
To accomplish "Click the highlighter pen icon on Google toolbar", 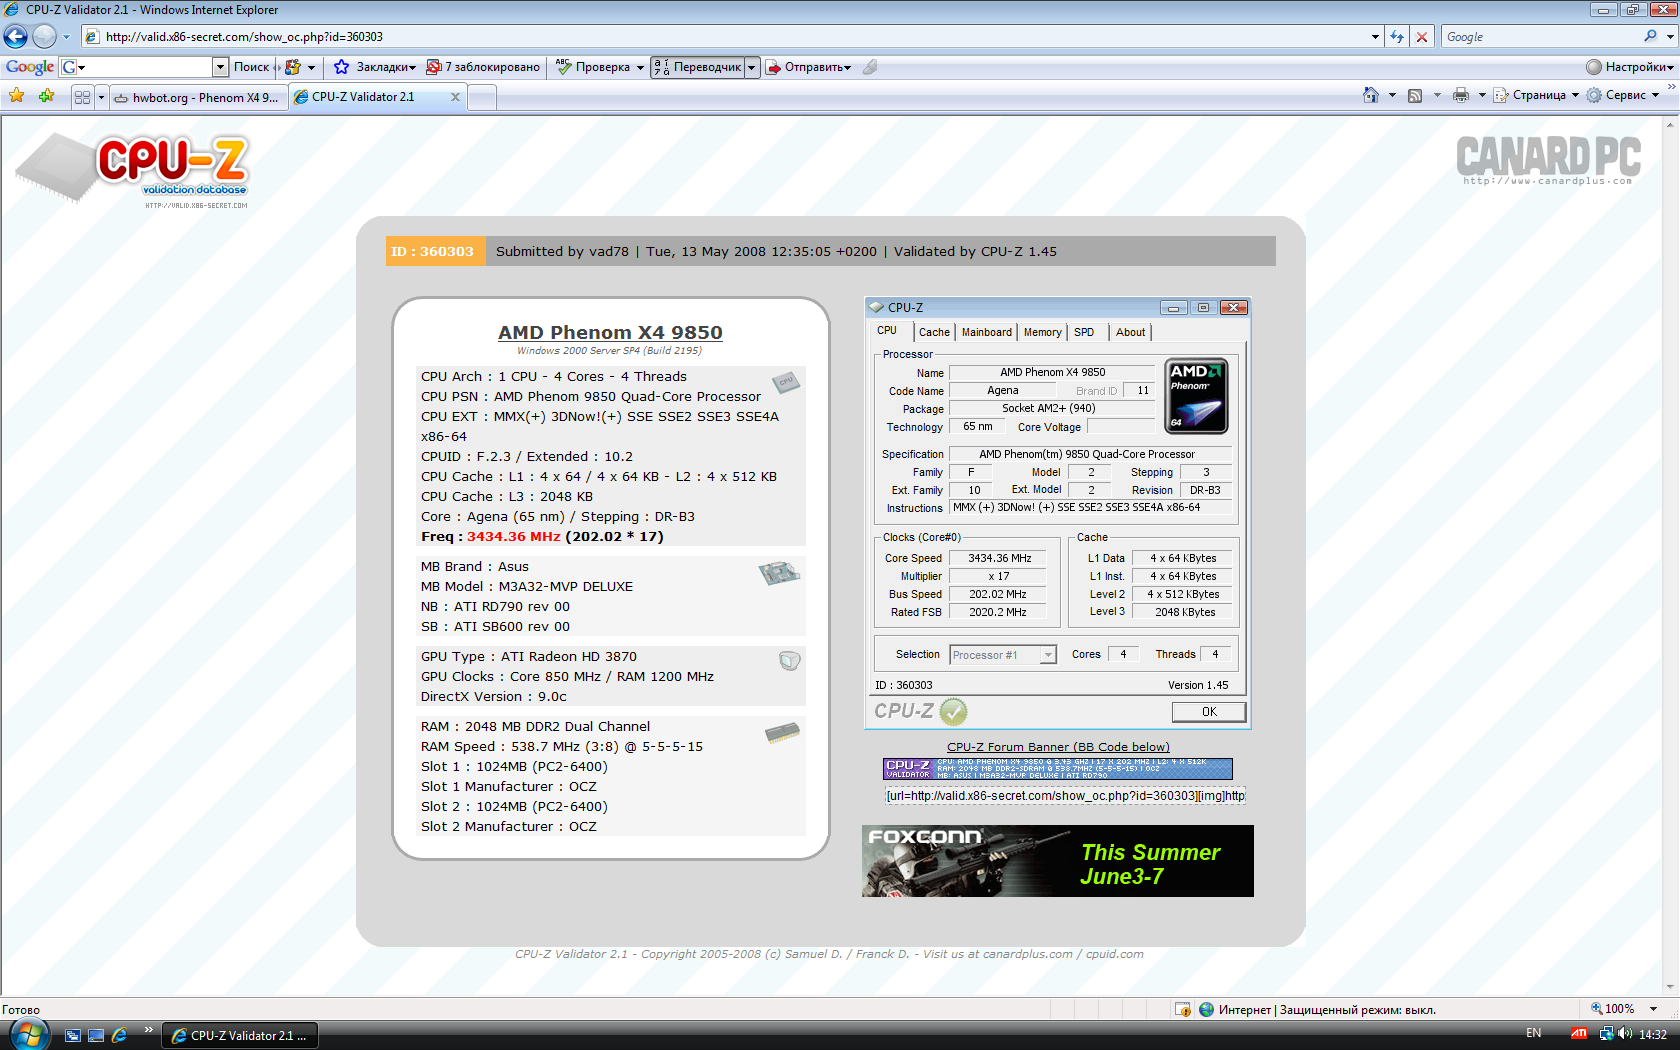I will tap(870, 67).
